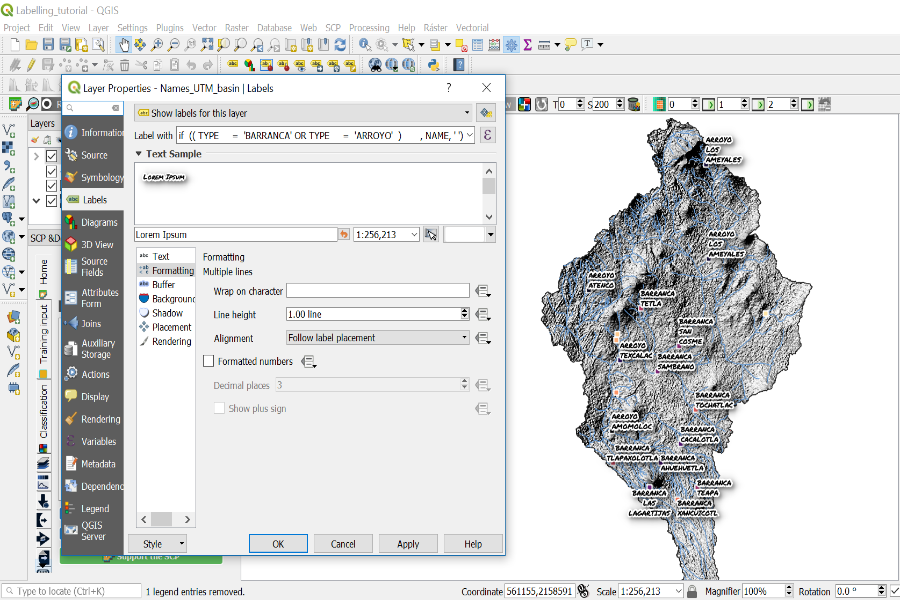This screenshot has width=900, height=600.
Task: Click the Lorem Ipsum sample text field
Action: tap(236, 234)
